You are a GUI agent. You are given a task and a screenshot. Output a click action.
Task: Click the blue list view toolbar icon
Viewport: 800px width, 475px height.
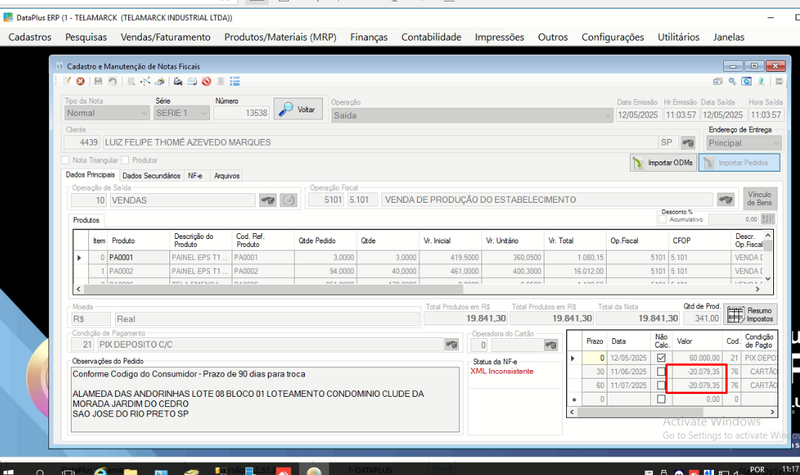point(235,81)
